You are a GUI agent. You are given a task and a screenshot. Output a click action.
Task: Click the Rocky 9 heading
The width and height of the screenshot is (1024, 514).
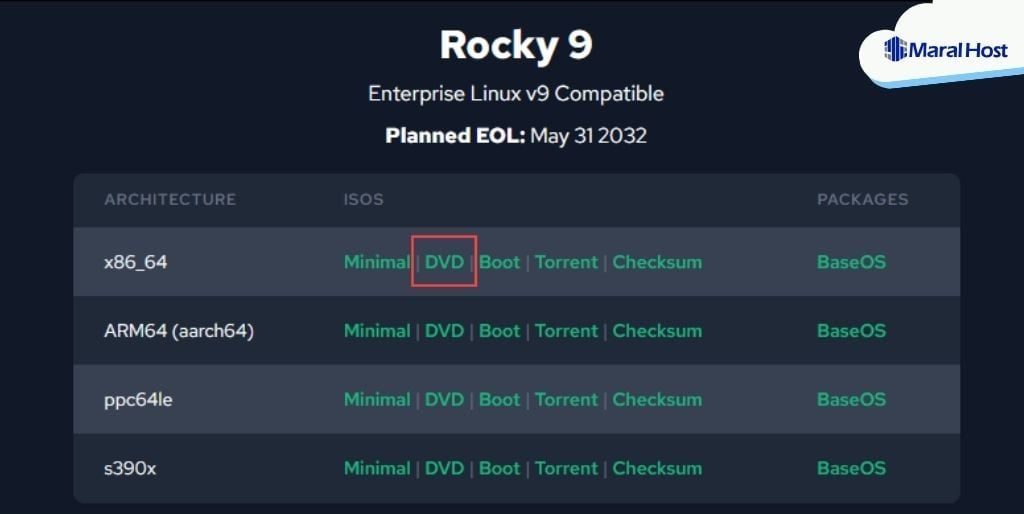click(515, 45)
